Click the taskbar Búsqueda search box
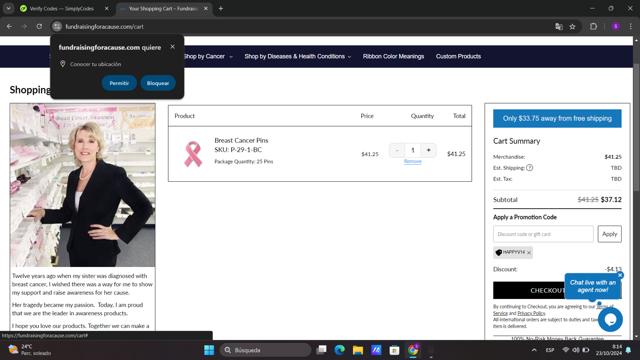The height and width of the screenshot is (360, 640). click(265, 350)
